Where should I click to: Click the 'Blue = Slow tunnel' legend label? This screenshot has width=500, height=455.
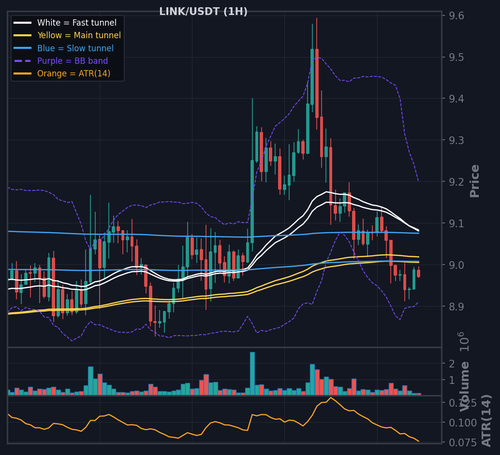[x=75, y=48]
